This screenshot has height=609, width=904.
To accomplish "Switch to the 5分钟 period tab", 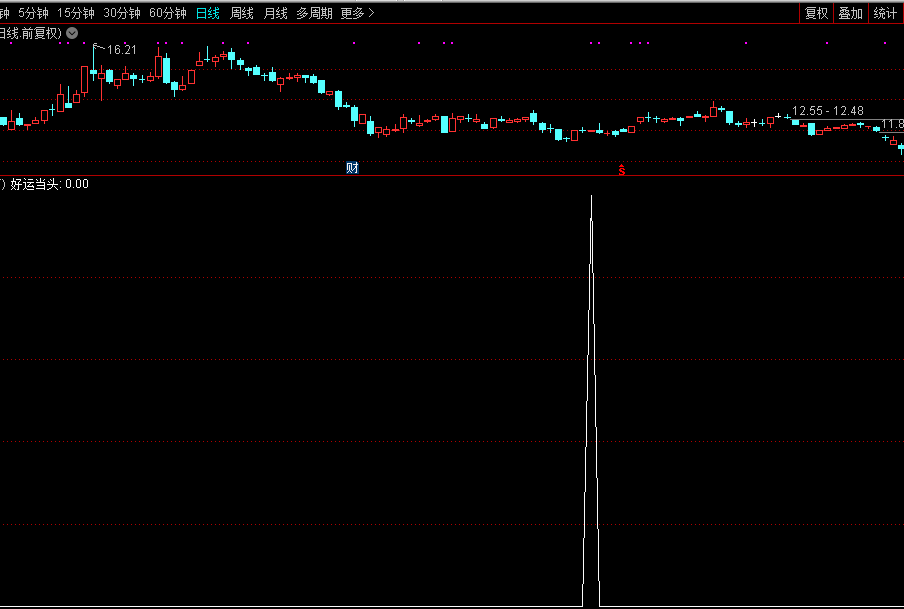I will [33, 13].
